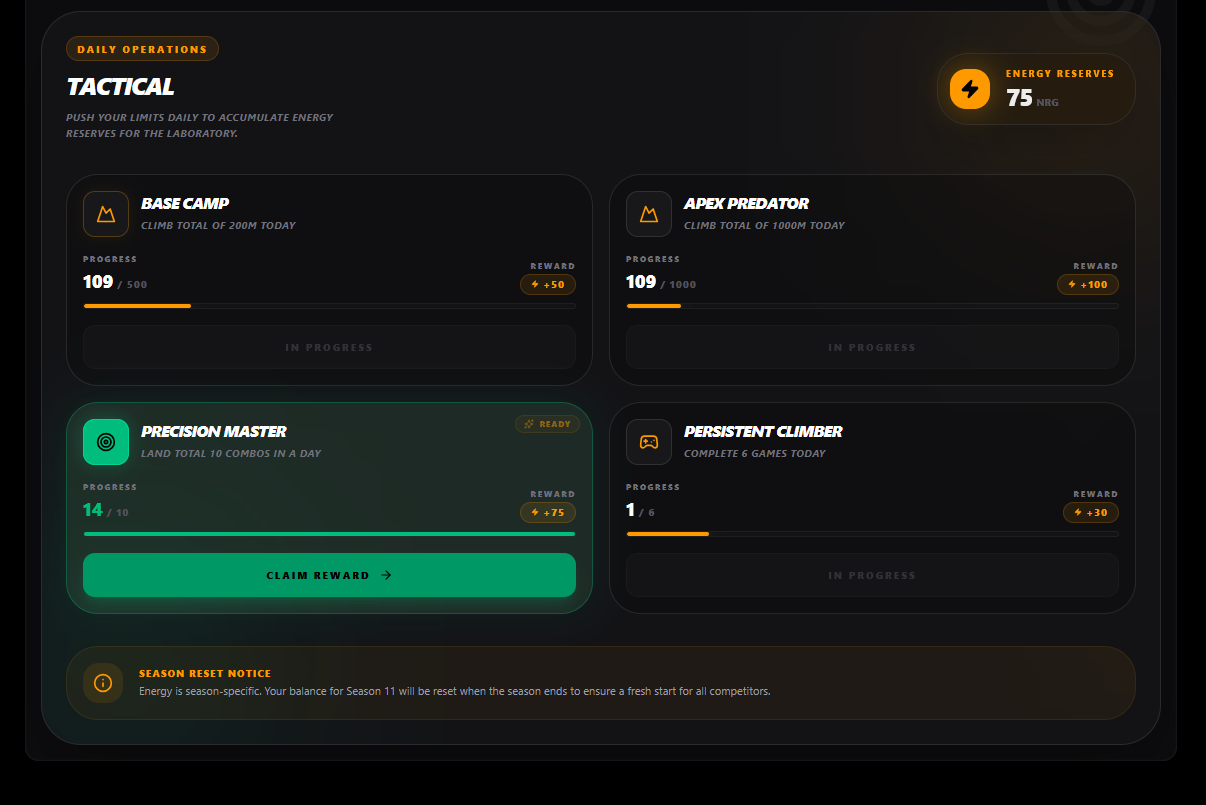1206x805 pixels.
Task: Click 'Climb total of 200M today' text
Action: click(218, 226)
